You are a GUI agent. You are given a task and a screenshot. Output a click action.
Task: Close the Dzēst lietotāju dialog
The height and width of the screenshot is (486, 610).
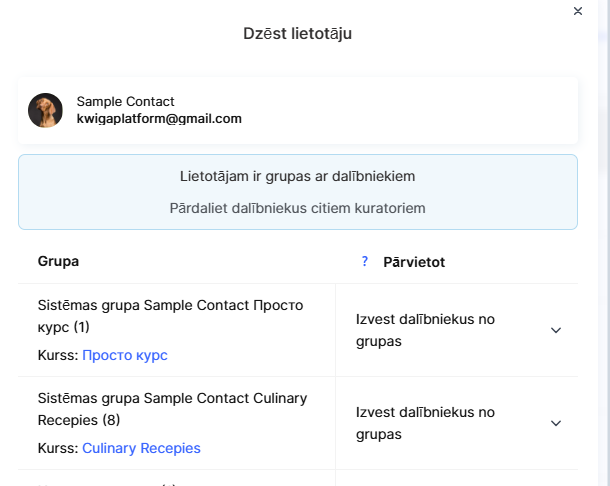[x=578, y=11]
